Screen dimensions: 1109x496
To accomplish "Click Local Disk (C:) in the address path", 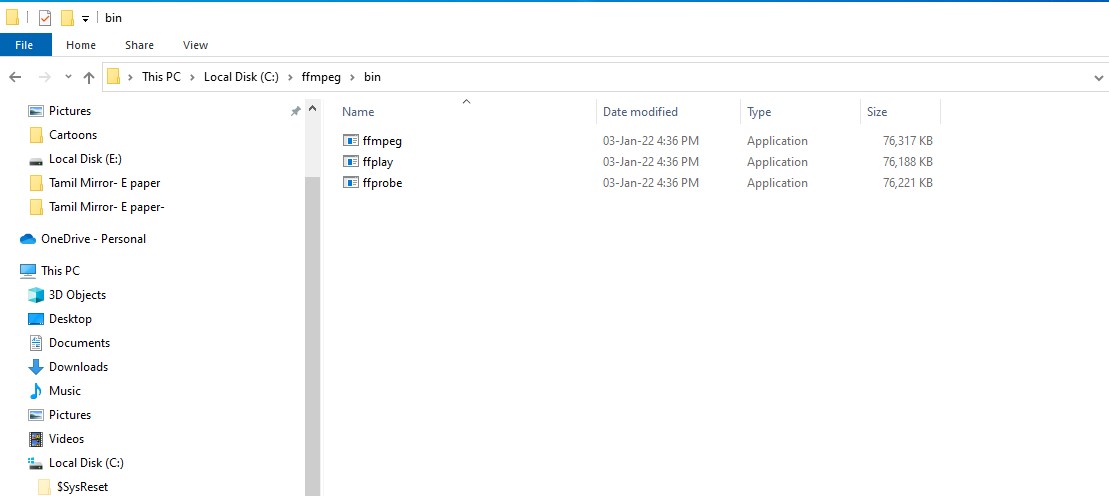I will (243, 77).
